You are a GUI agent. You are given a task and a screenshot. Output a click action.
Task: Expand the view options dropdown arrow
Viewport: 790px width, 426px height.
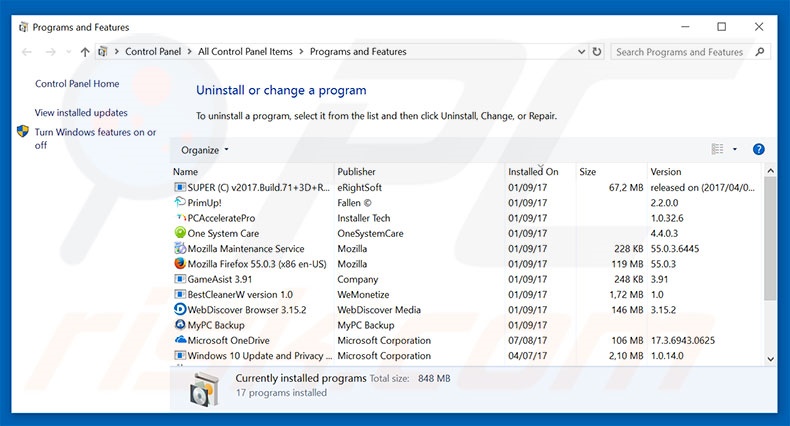(x=735, y=149)
